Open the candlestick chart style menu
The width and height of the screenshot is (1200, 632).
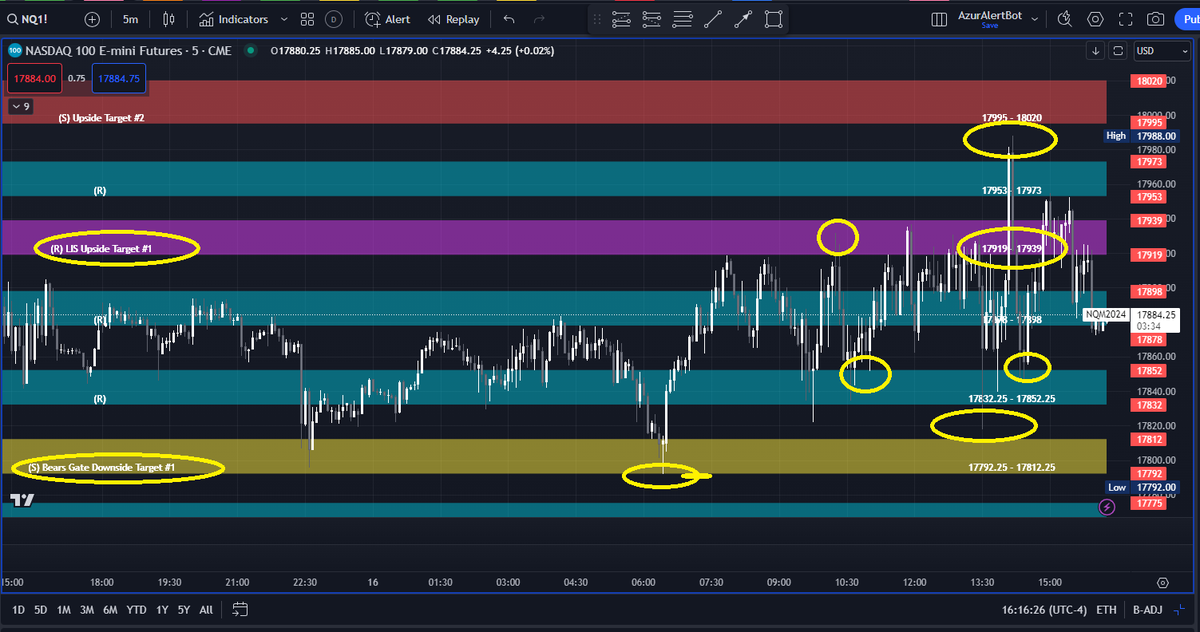[168, 19]
